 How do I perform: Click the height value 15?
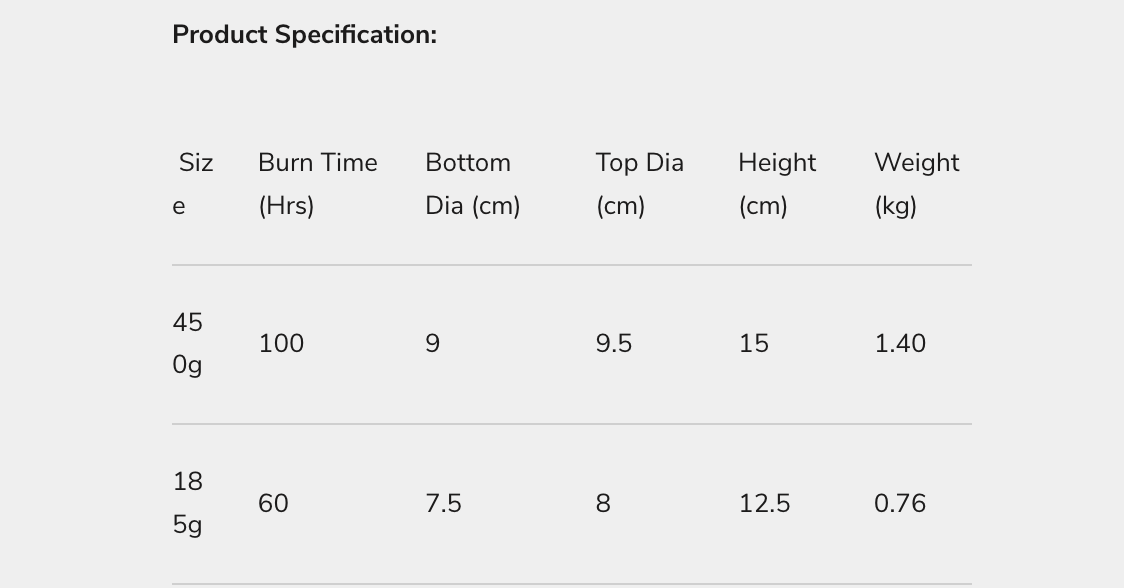[754, 344]
